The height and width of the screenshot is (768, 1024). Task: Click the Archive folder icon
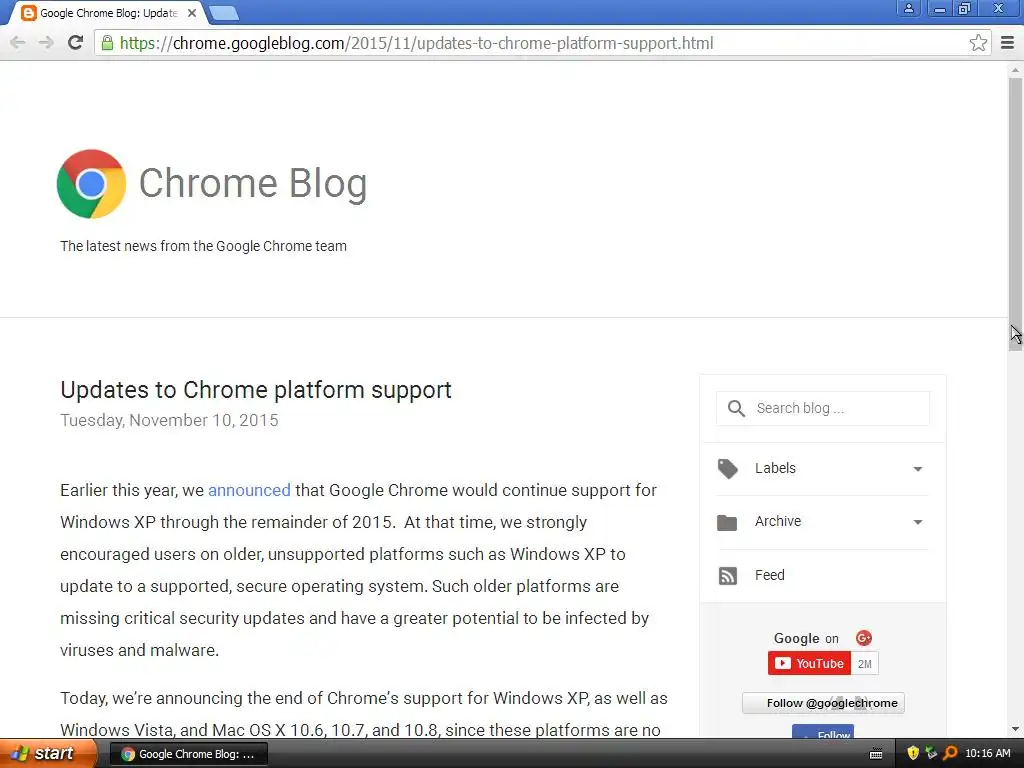point(727,522)
